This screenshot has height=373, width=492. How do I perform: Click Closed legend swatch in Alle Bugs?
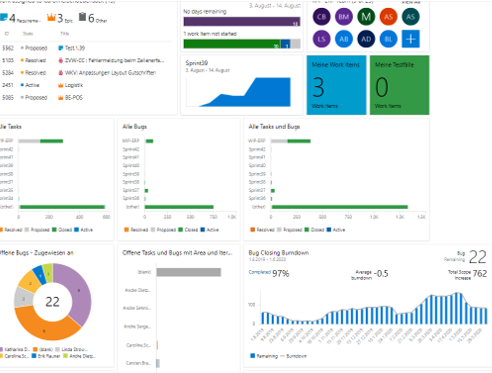coord(180,230)
